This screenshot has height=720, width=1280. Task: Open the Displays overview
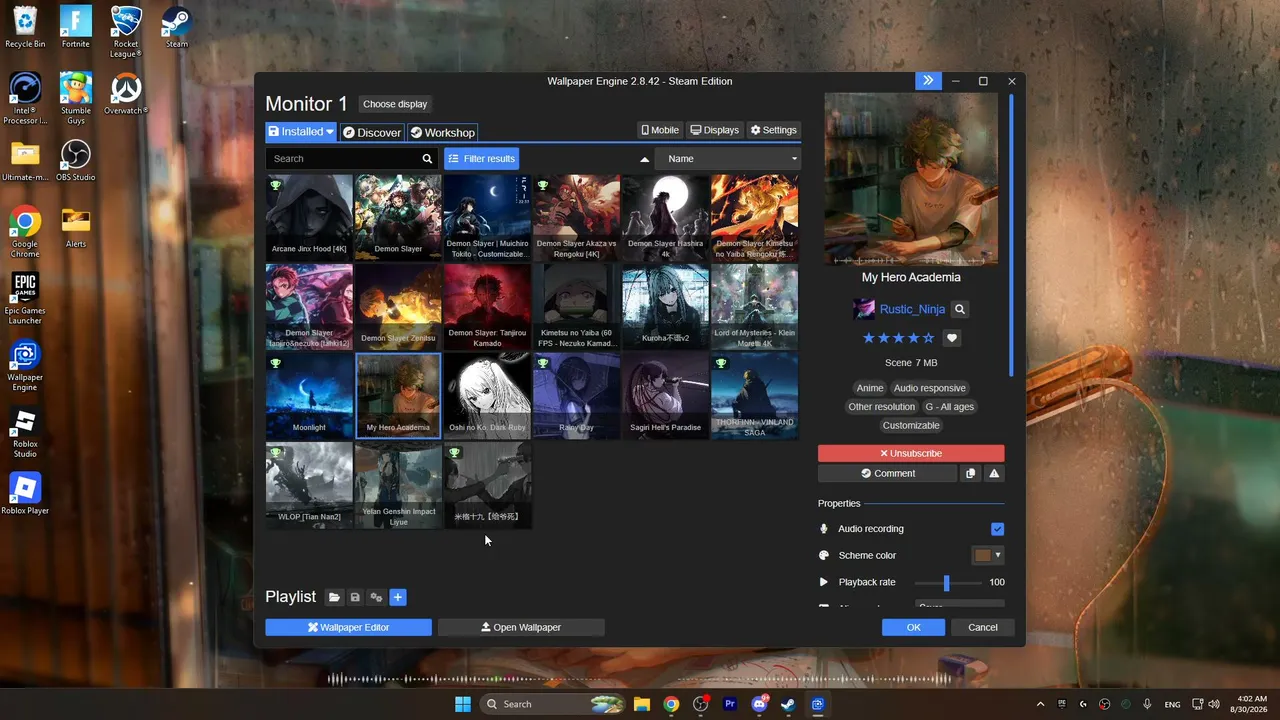coord(715,130)
